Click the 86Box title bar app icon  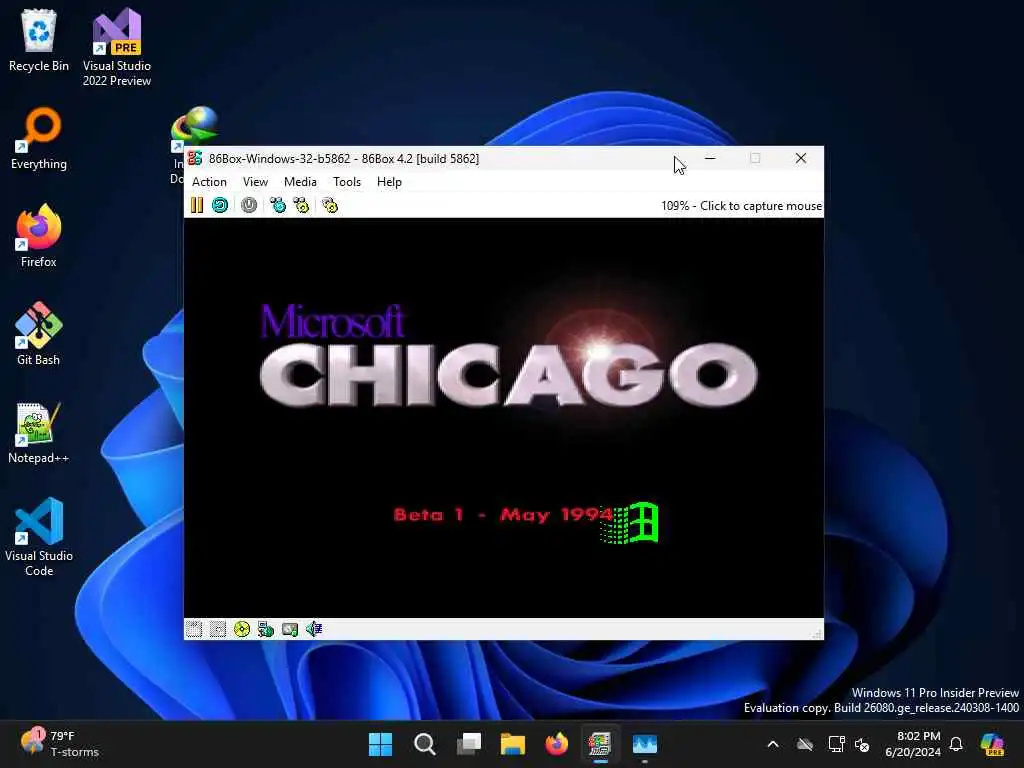coord(195,158)
